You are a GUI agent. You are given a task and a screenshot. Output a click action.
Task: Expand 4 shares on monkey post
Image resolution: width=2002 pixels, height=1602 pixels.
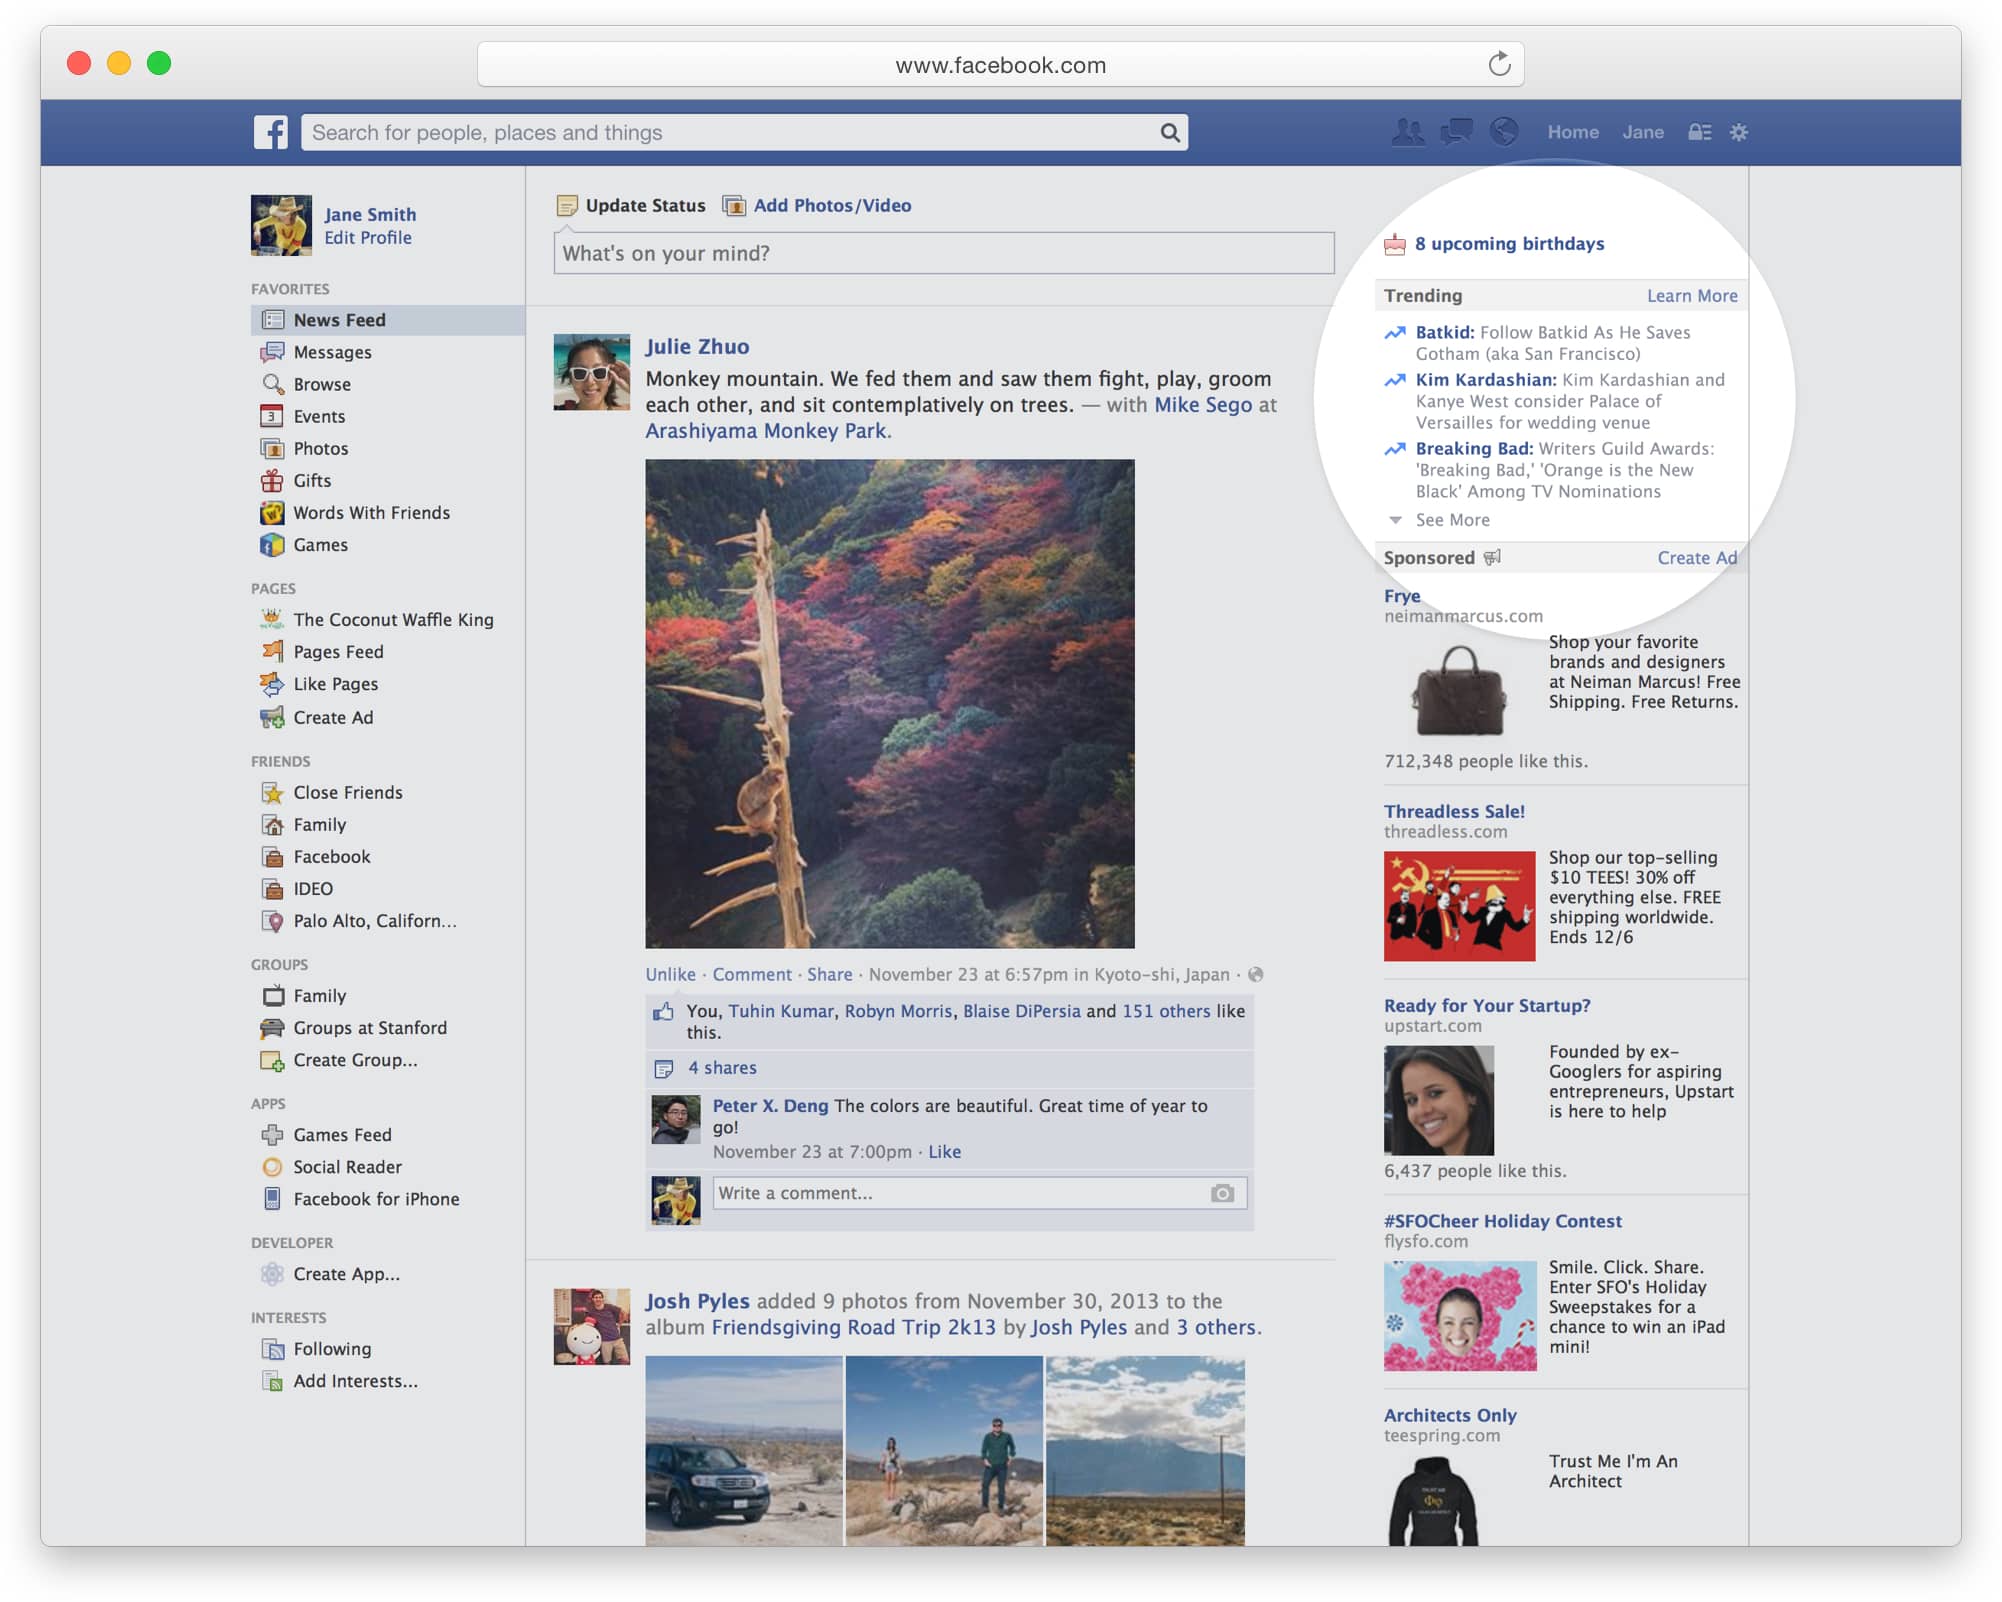pos(721,1068)
